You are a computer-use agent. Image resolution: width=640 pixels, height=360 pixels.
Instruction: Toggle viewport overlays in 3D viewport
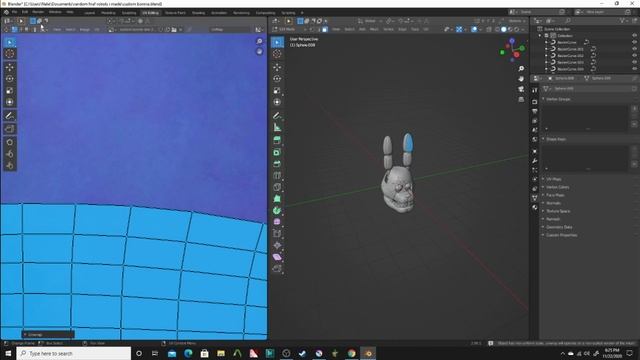pyautogui.click(x=474, y=29)
